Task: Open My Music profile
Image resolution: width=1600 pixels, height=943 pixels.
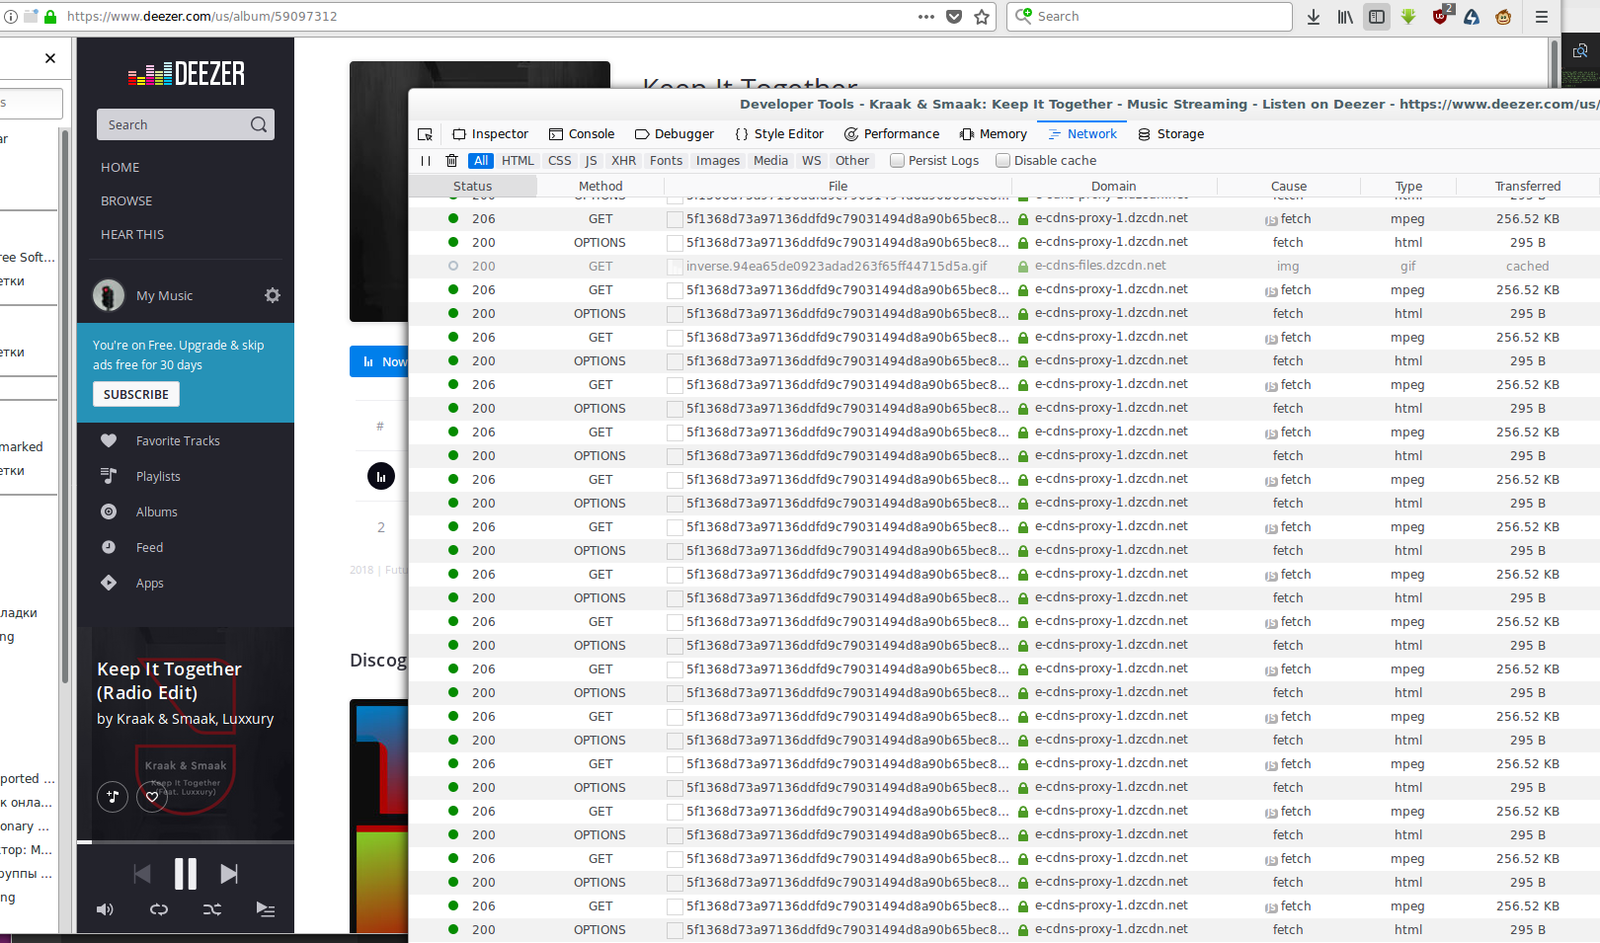Action: click(x=164, y=296)
